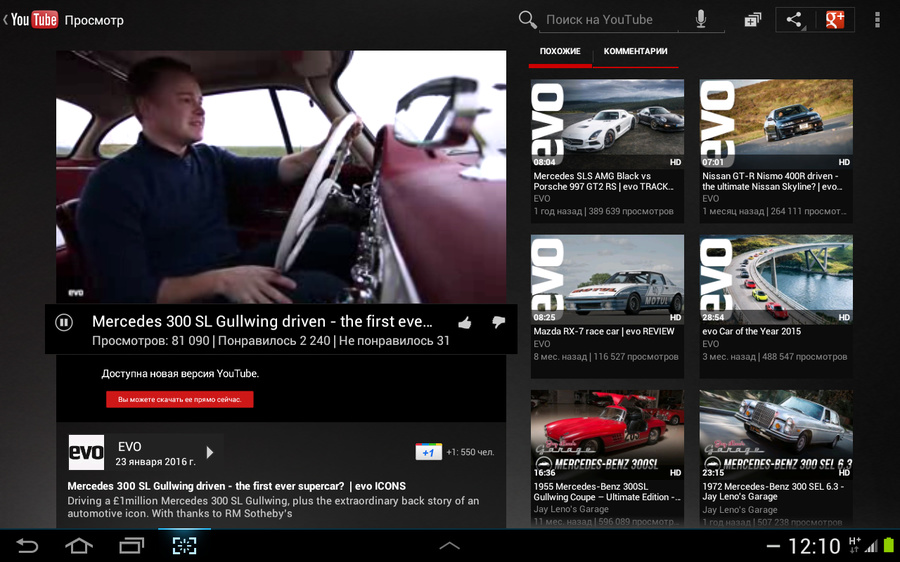Expand the bottom bar up-arrow handle
The width and height of the screenshot is (900, 562).
(x=449, y=546)
